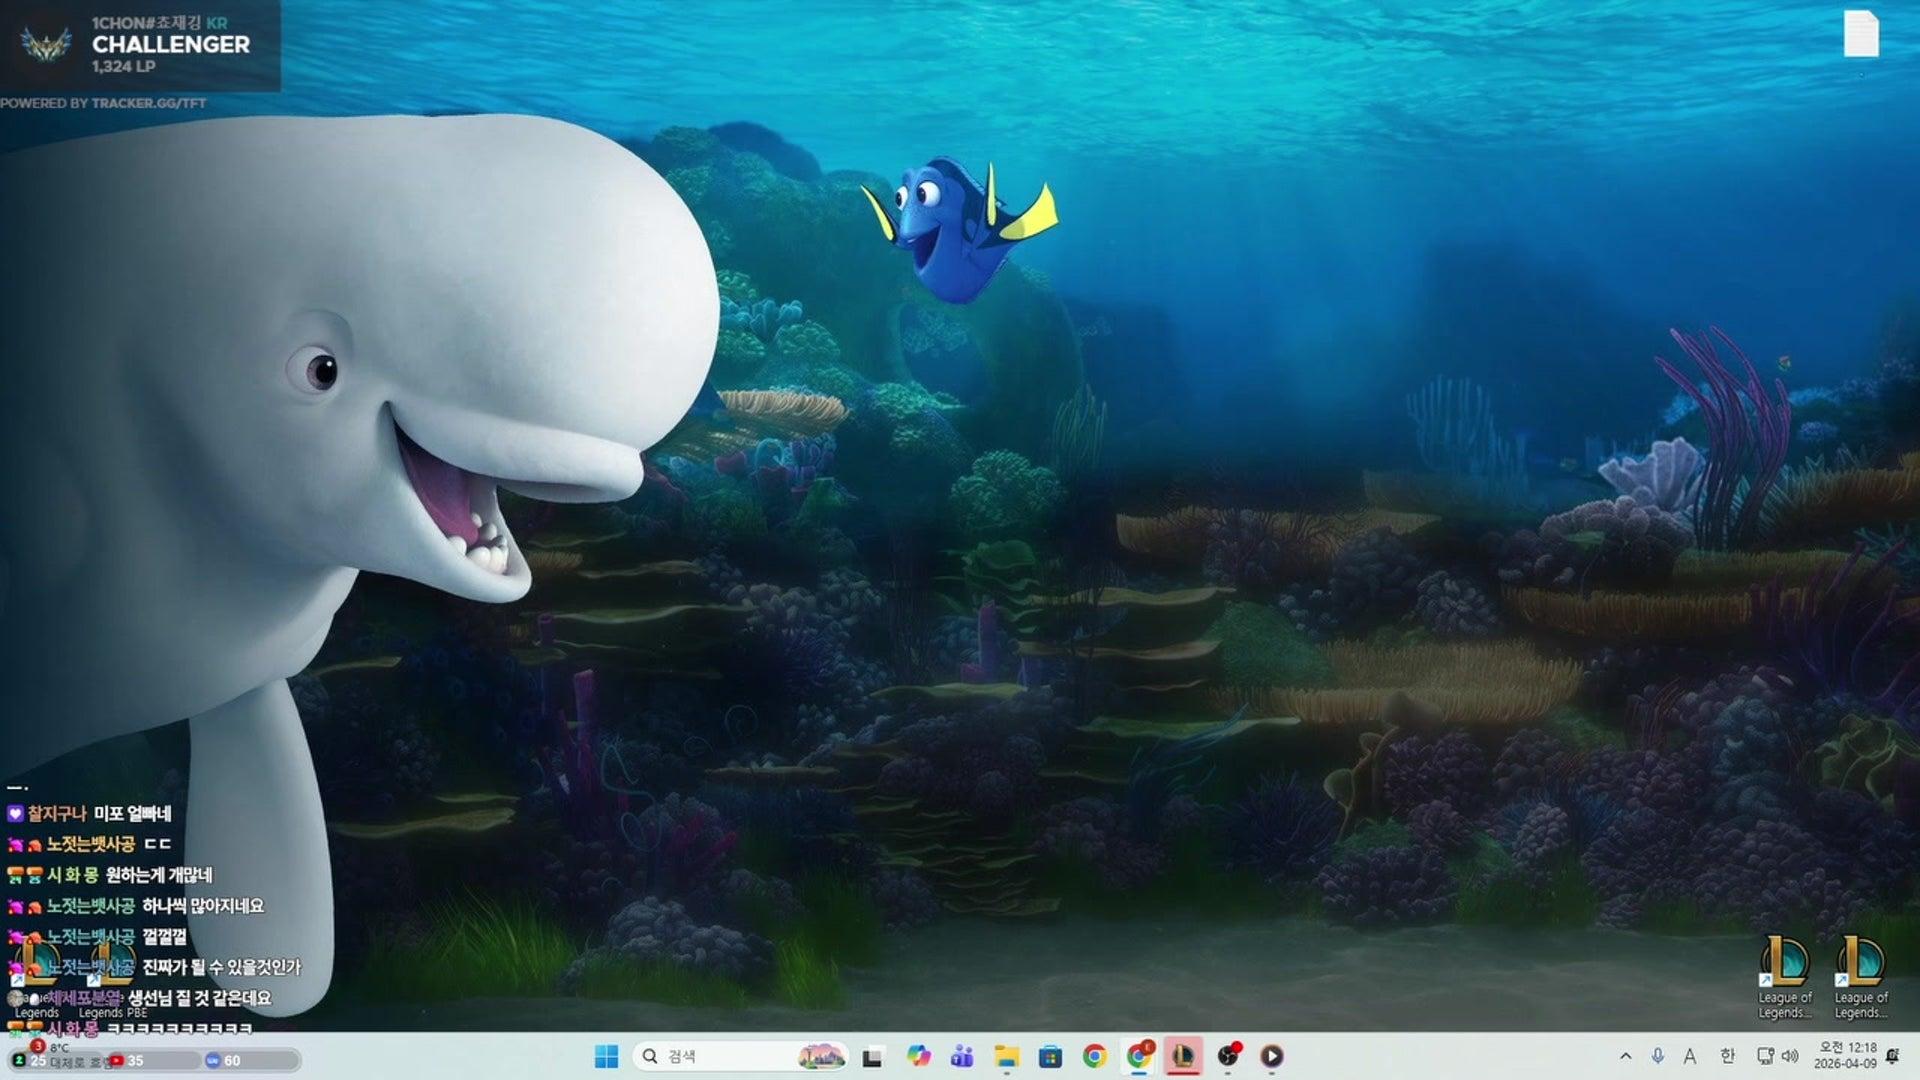Launch the Copilot taskbar icon
Image resolution: width=1920 pixels, height=1080 pixels.
[x=918, y=1056]
